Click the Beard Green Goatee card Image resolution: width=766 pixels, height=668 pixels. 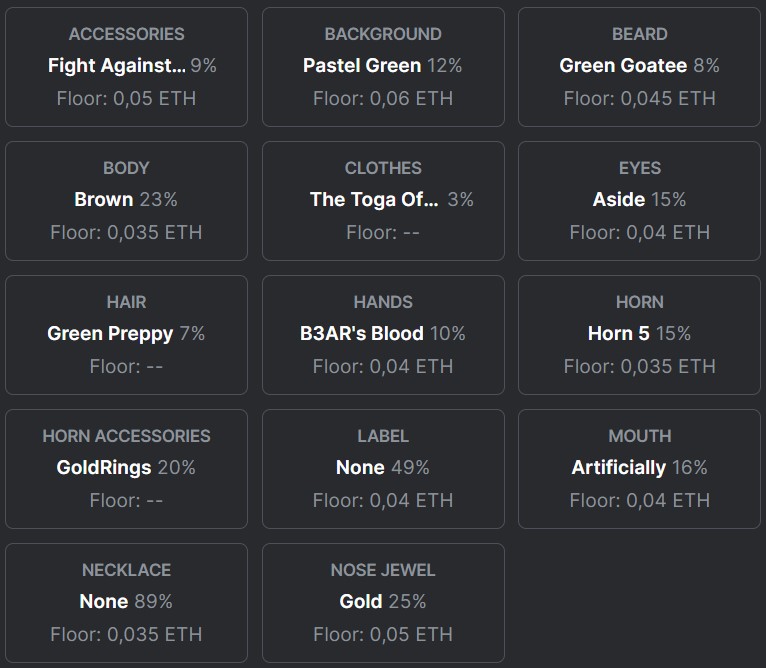coord(639,67)
